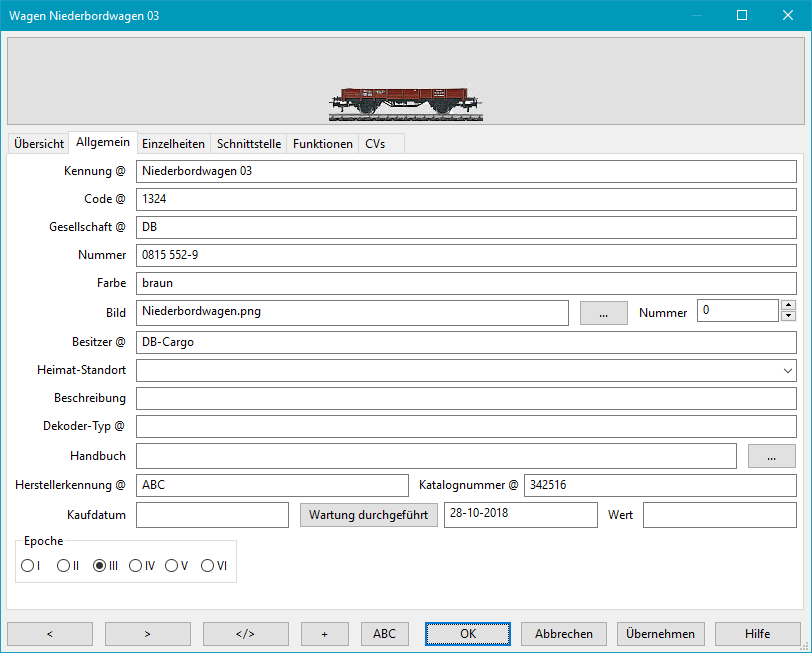Click the </> button

pos(245,634)
